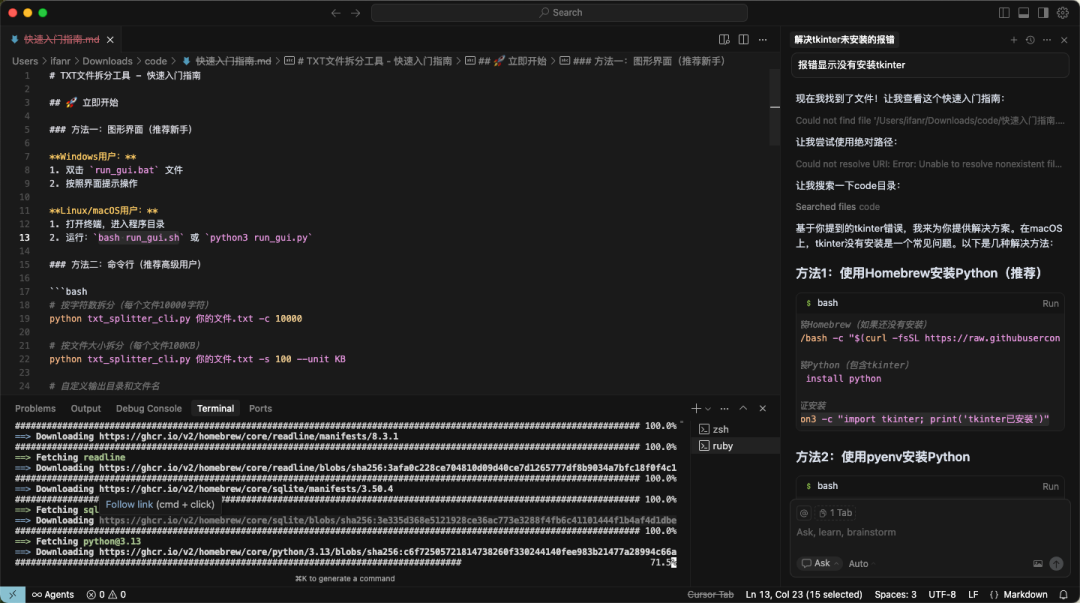Maximize the bottom panel with chevron up
Image resolution: width=1080 pixels, height=603 pixels.
click(x=743, y=408)
